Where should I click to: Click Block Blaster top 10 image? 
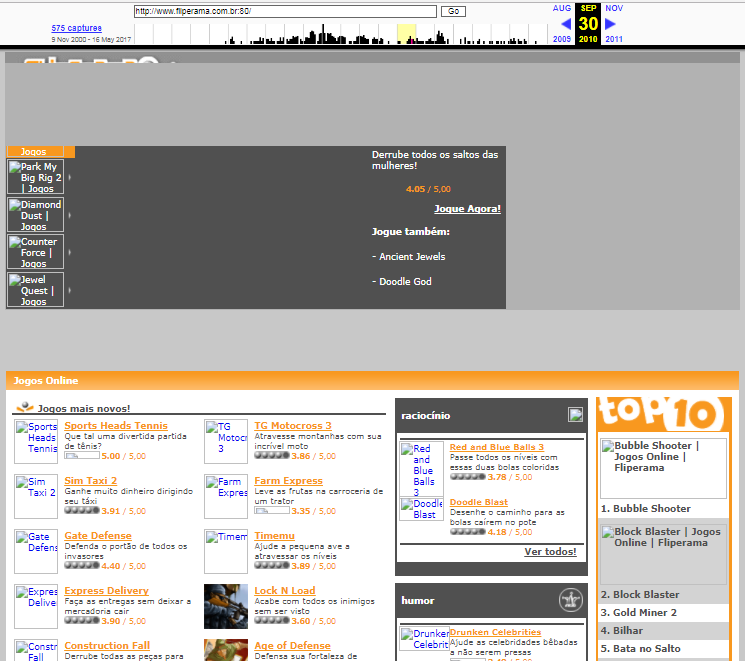point(663,554)
